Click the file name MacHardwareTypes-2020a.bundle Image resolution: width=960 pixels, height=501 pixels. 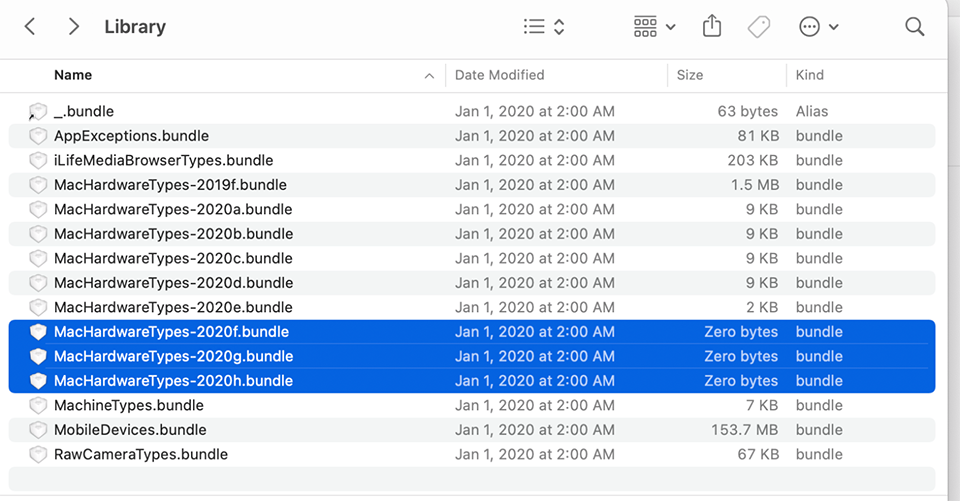[173, 209]
